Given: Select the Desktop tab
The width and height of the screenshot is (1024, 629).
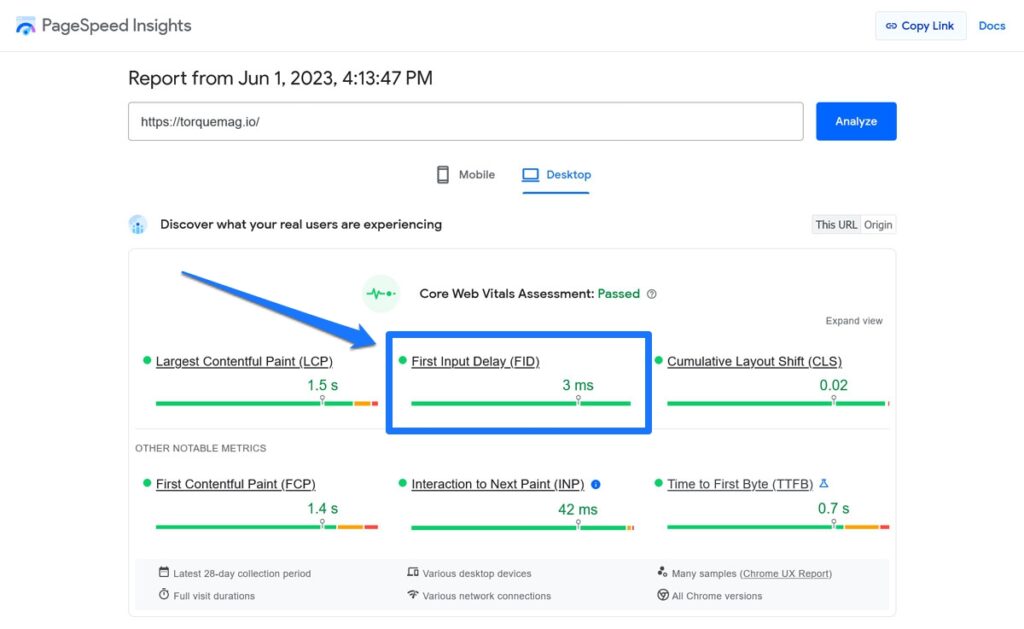Looking at the screenshot, I should (x=556, y=174).
